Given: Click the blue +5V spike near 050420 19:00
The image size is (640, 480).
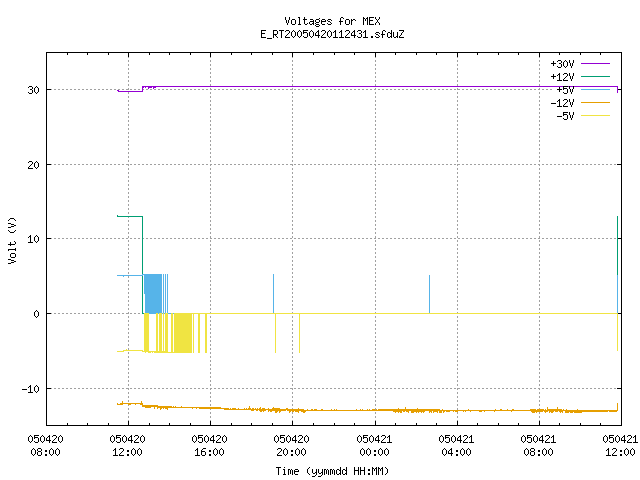Looking at the screenshot, I should tap(273, 294).
